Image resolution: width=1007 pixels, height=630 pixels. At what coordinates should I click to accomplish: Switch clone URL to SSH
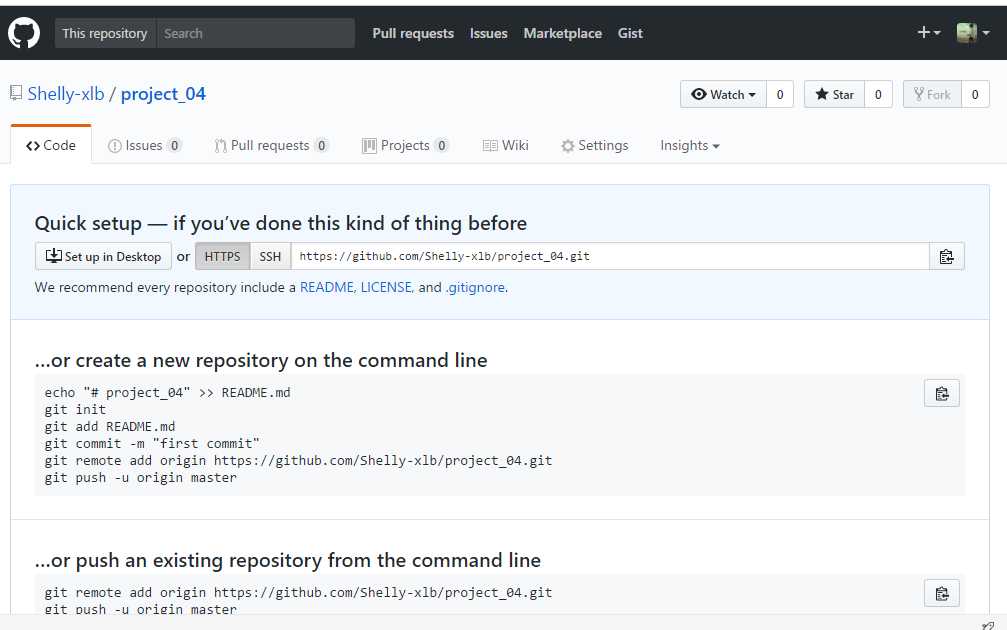point(270,256)
